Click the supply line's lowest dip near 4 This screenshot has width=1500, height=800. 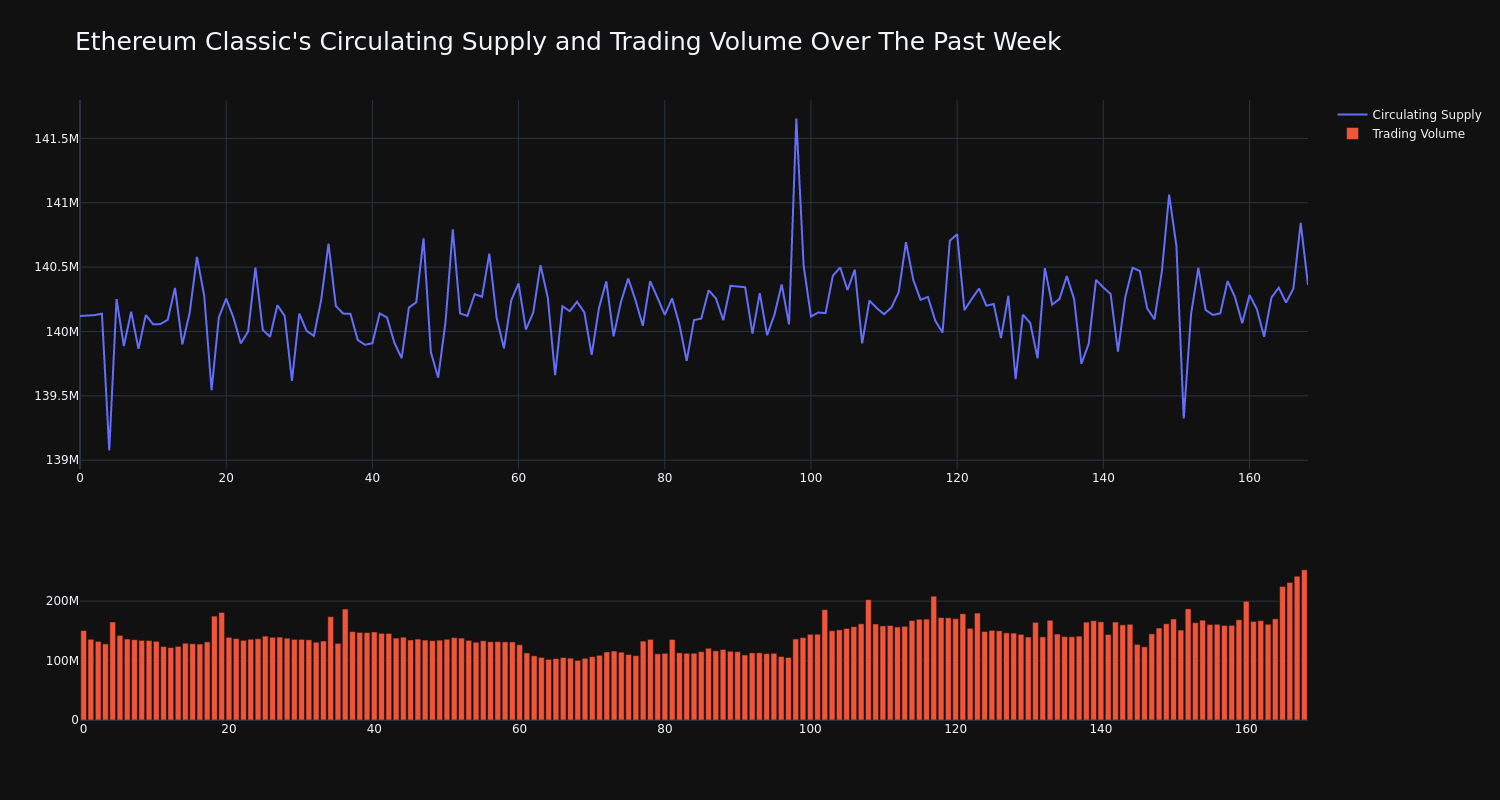tap(109, 449)
